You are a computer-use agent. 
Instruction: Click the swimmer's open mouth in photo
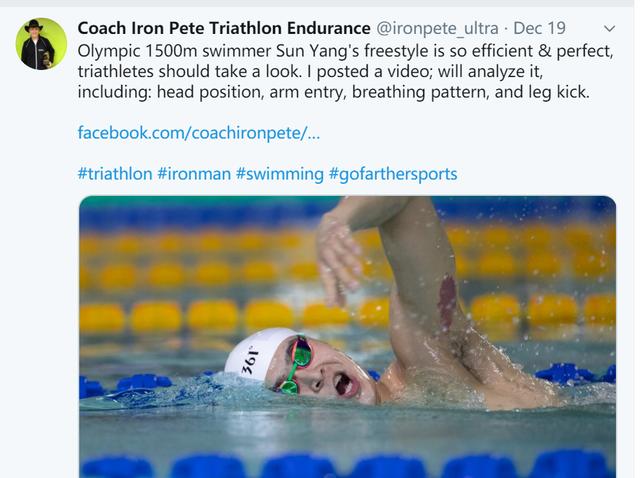click(344, 385)
